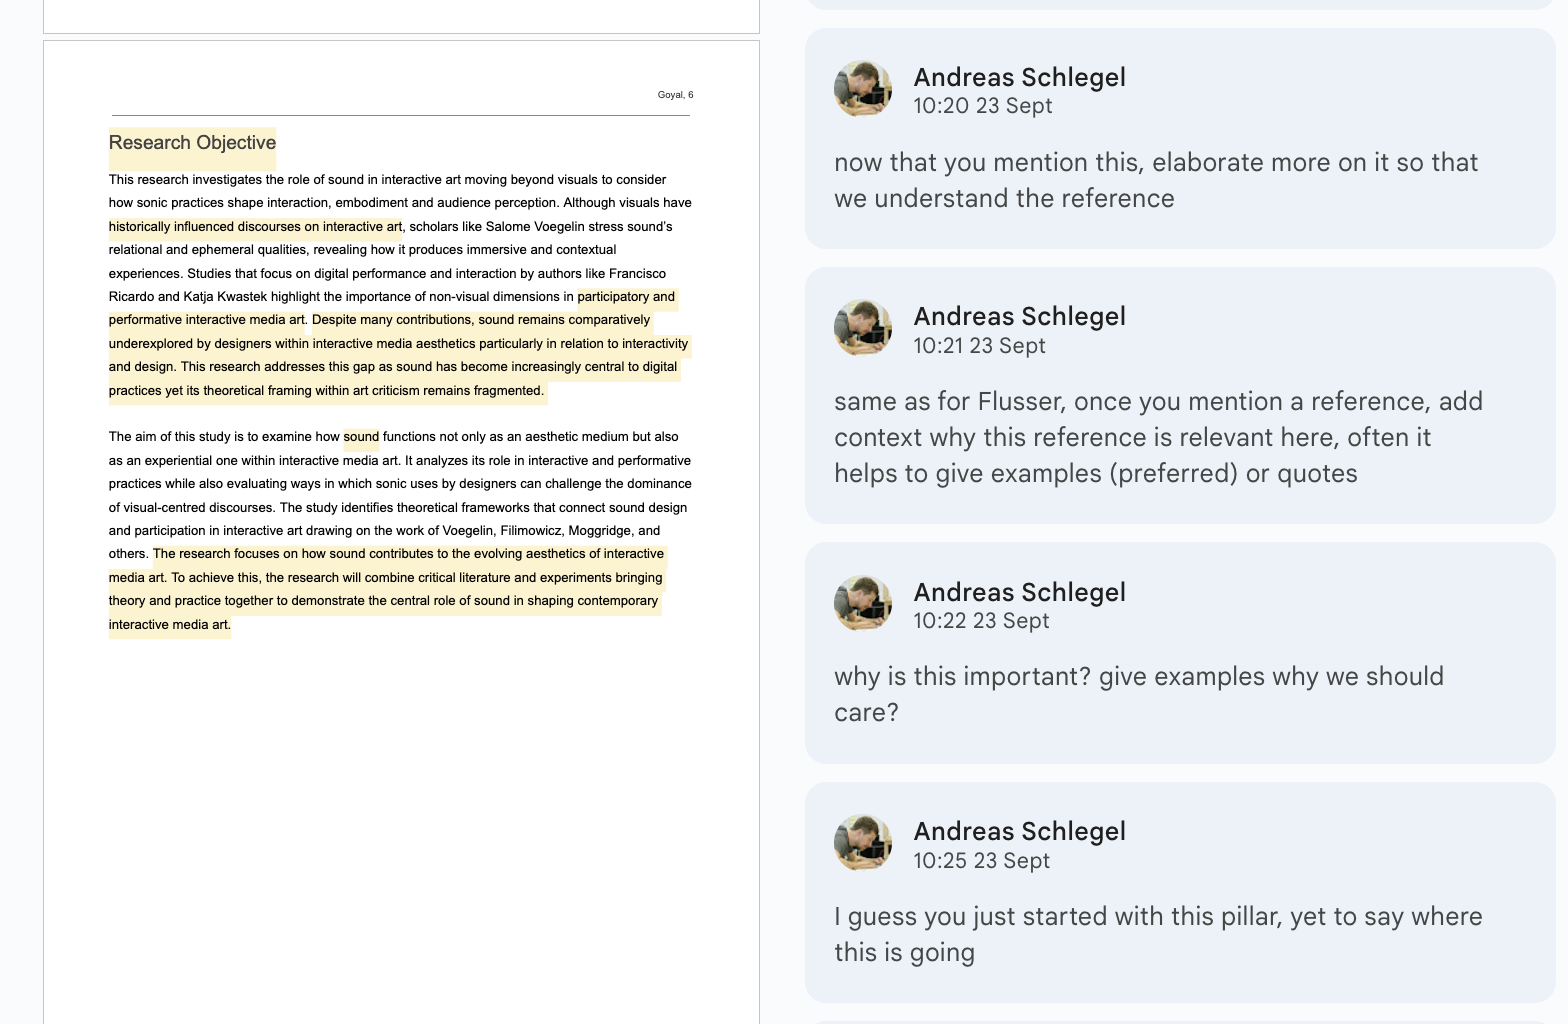Click the highlighted word "sound" in second paragraph
1568x1024 pixels.
[361, 437]
